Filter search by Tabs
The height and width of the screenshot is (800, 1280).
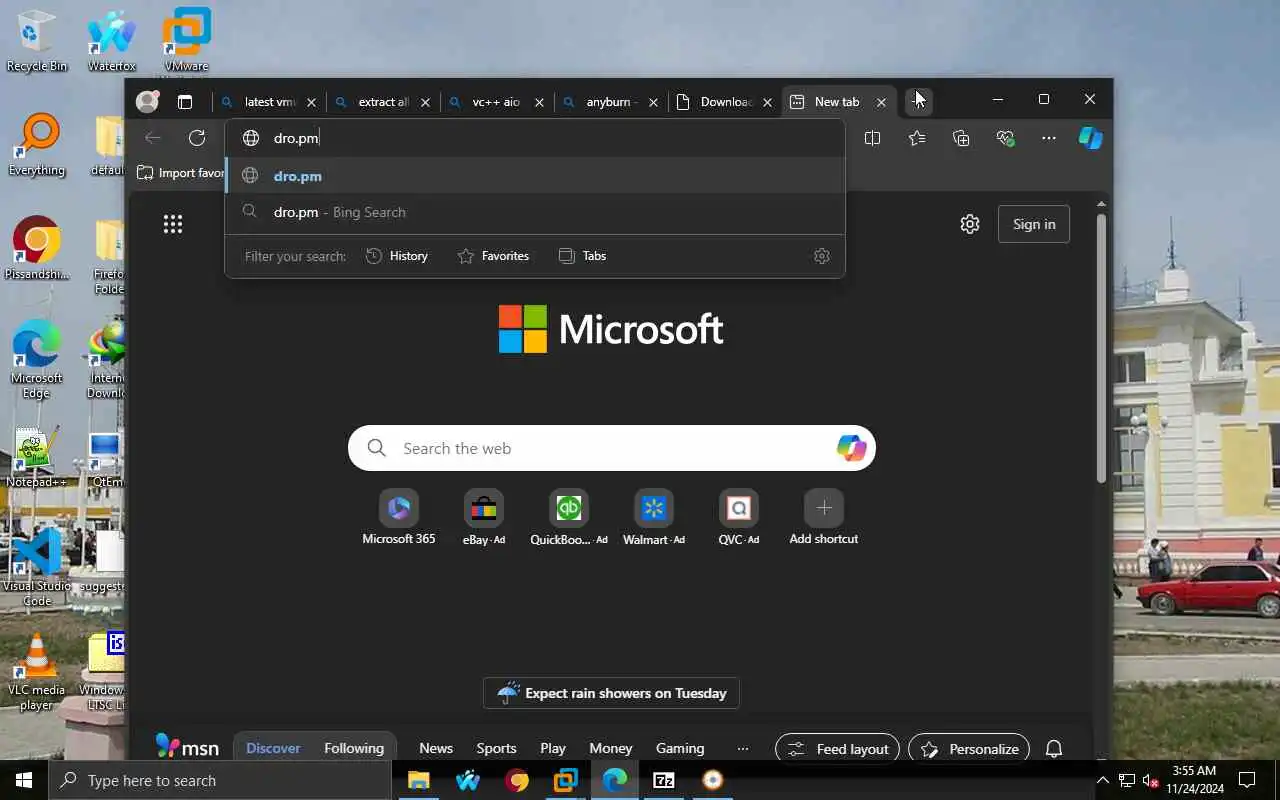tap(582, 256)
